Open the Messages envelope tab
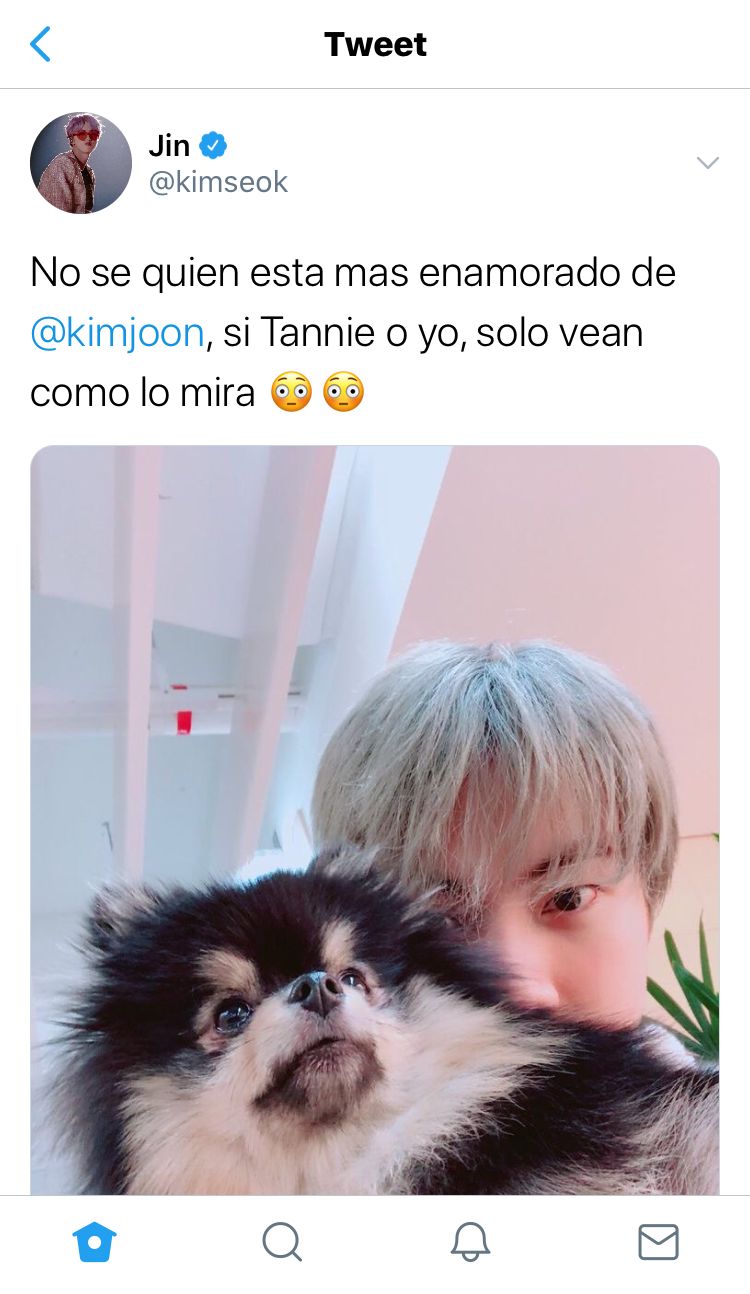 (x=658, y=1242)
